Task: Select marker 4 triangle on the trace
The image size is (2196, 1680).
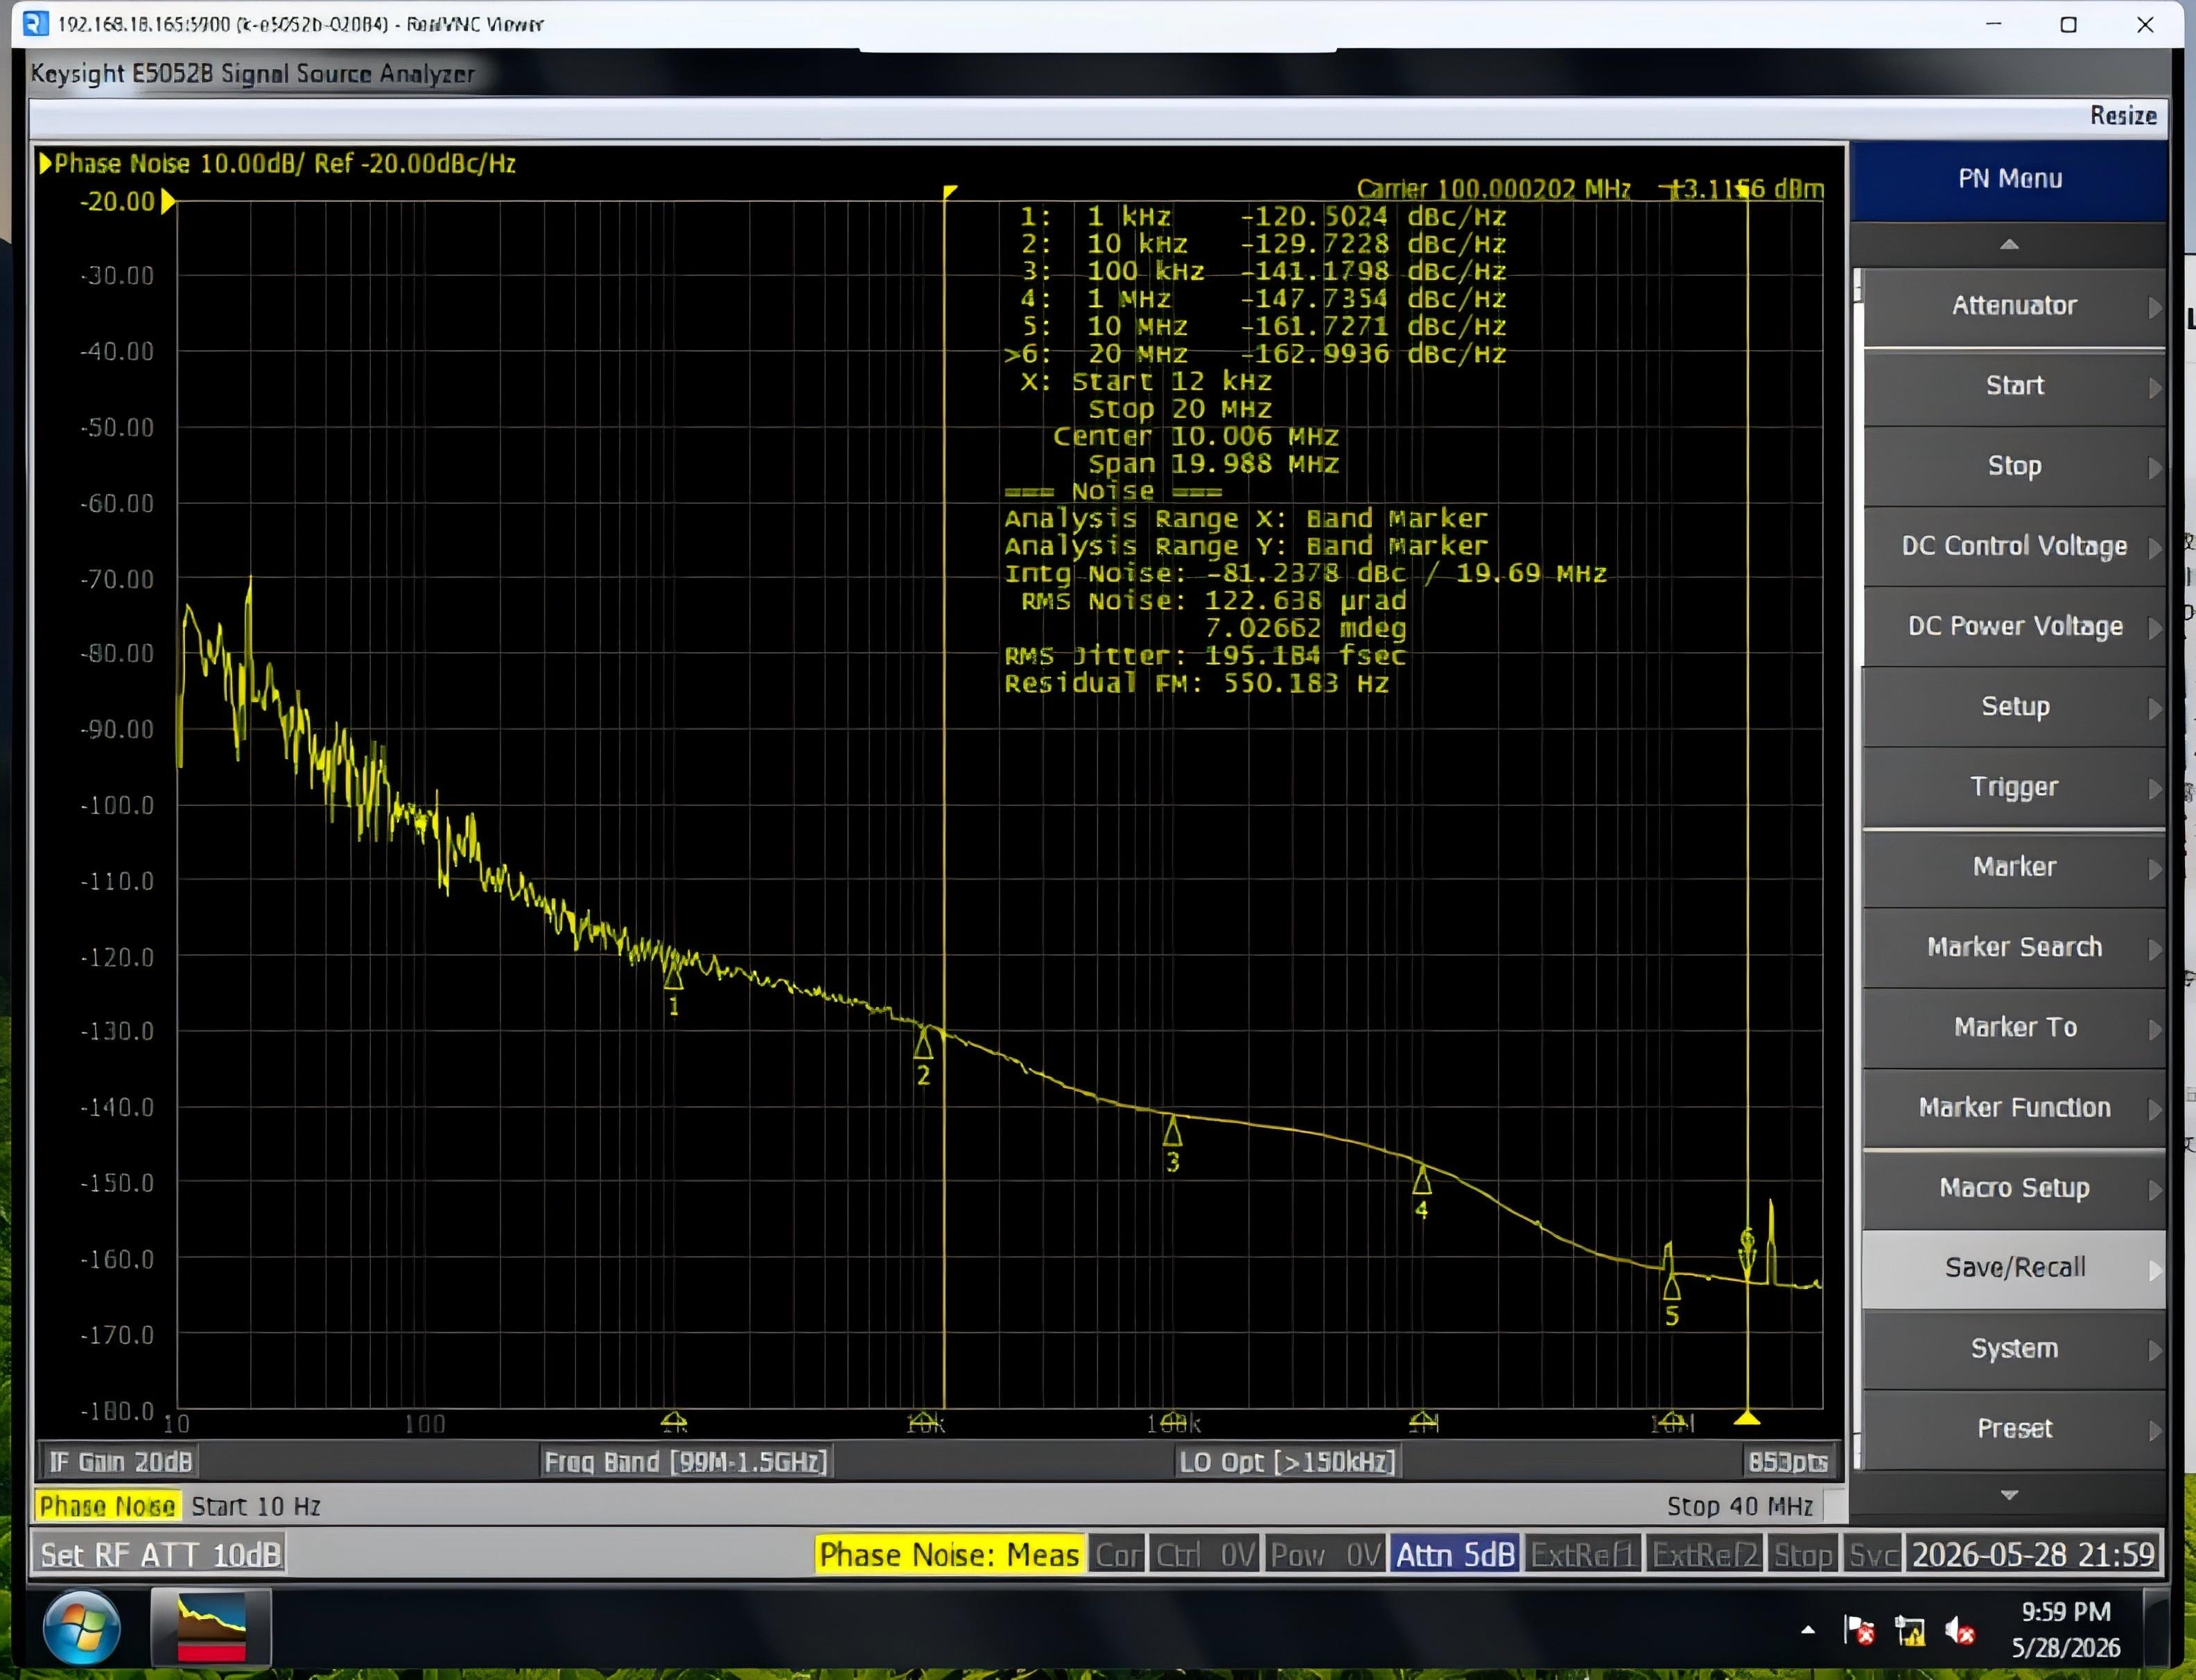Action: point(1422,1180)
